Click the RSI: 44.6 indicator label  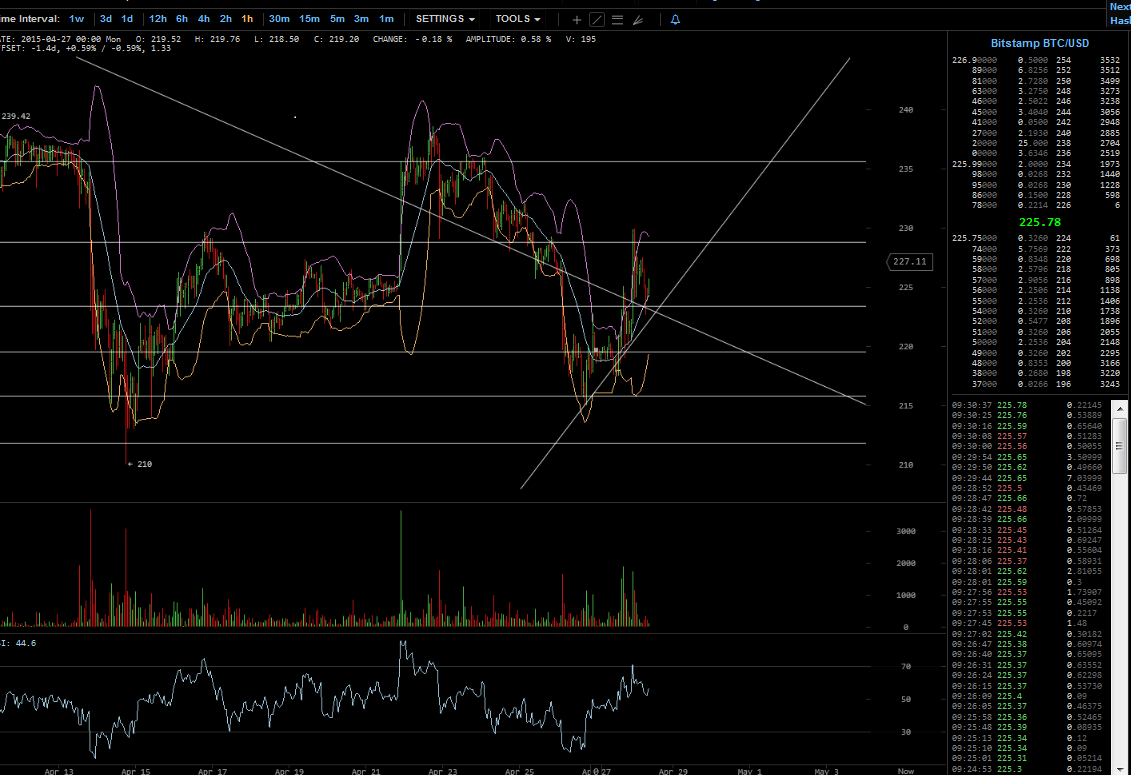(18, 643)
